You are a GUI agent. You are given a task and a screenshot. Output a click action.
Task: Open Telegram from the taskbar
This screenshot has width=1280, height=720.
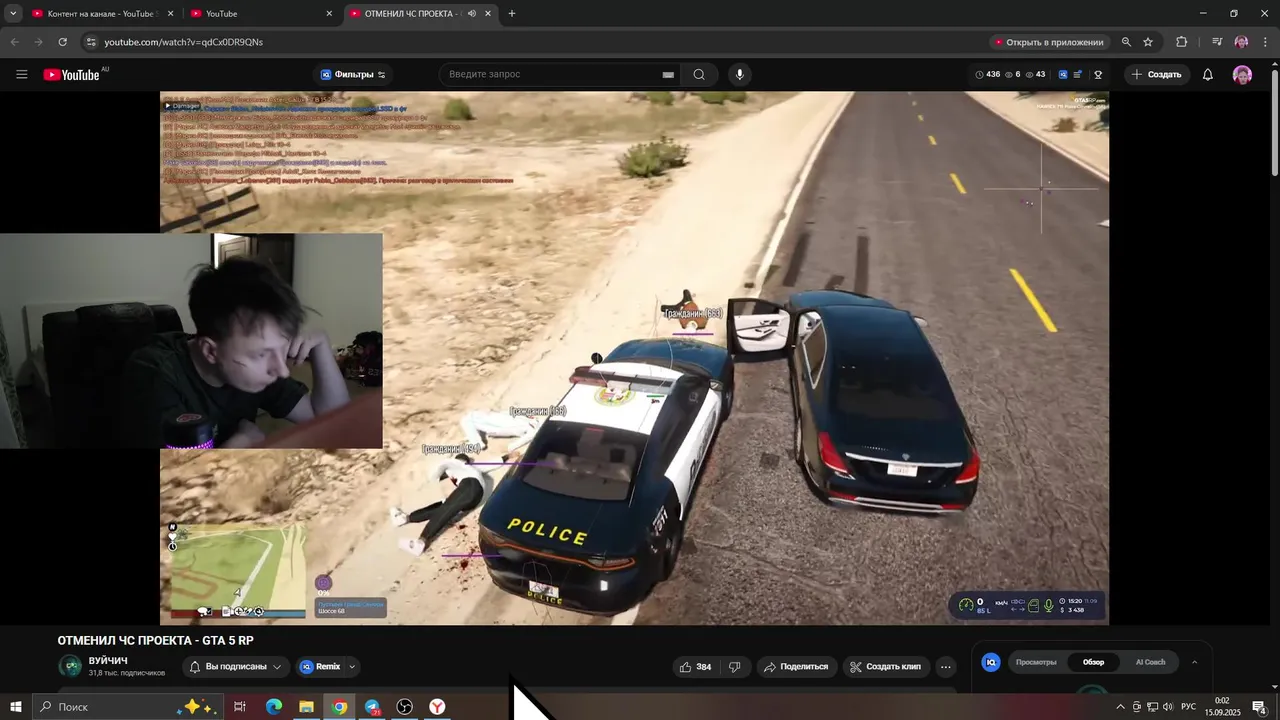pyautogui.click(x=372, y=707)
